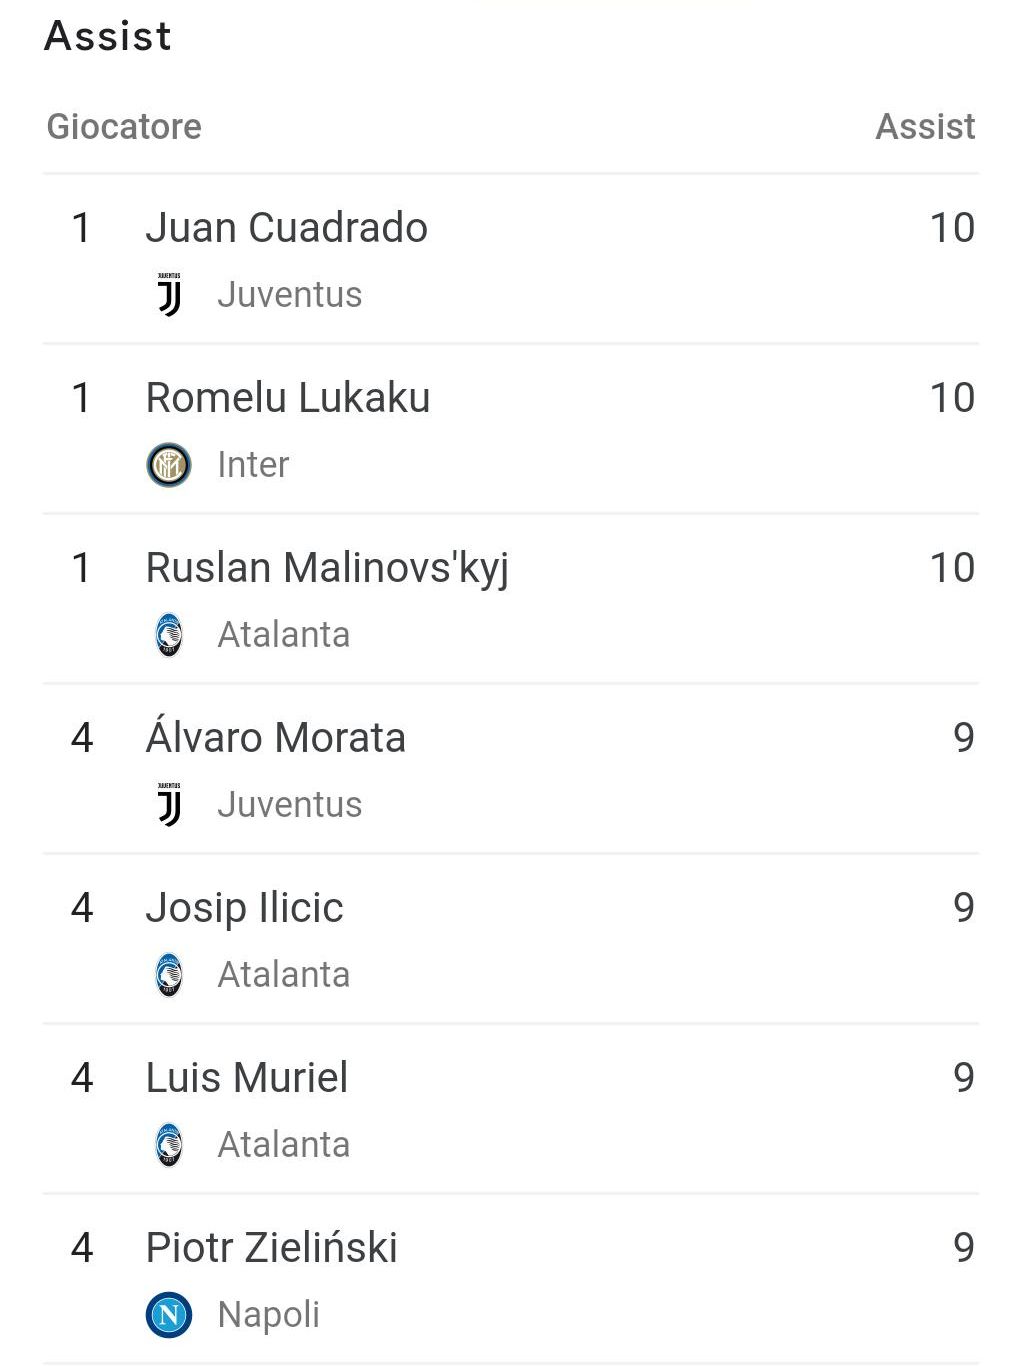This screenshot has height=1366, width=1017.
Task: Select Luis Muriel in the list
Action: (x=247, y=1078)
